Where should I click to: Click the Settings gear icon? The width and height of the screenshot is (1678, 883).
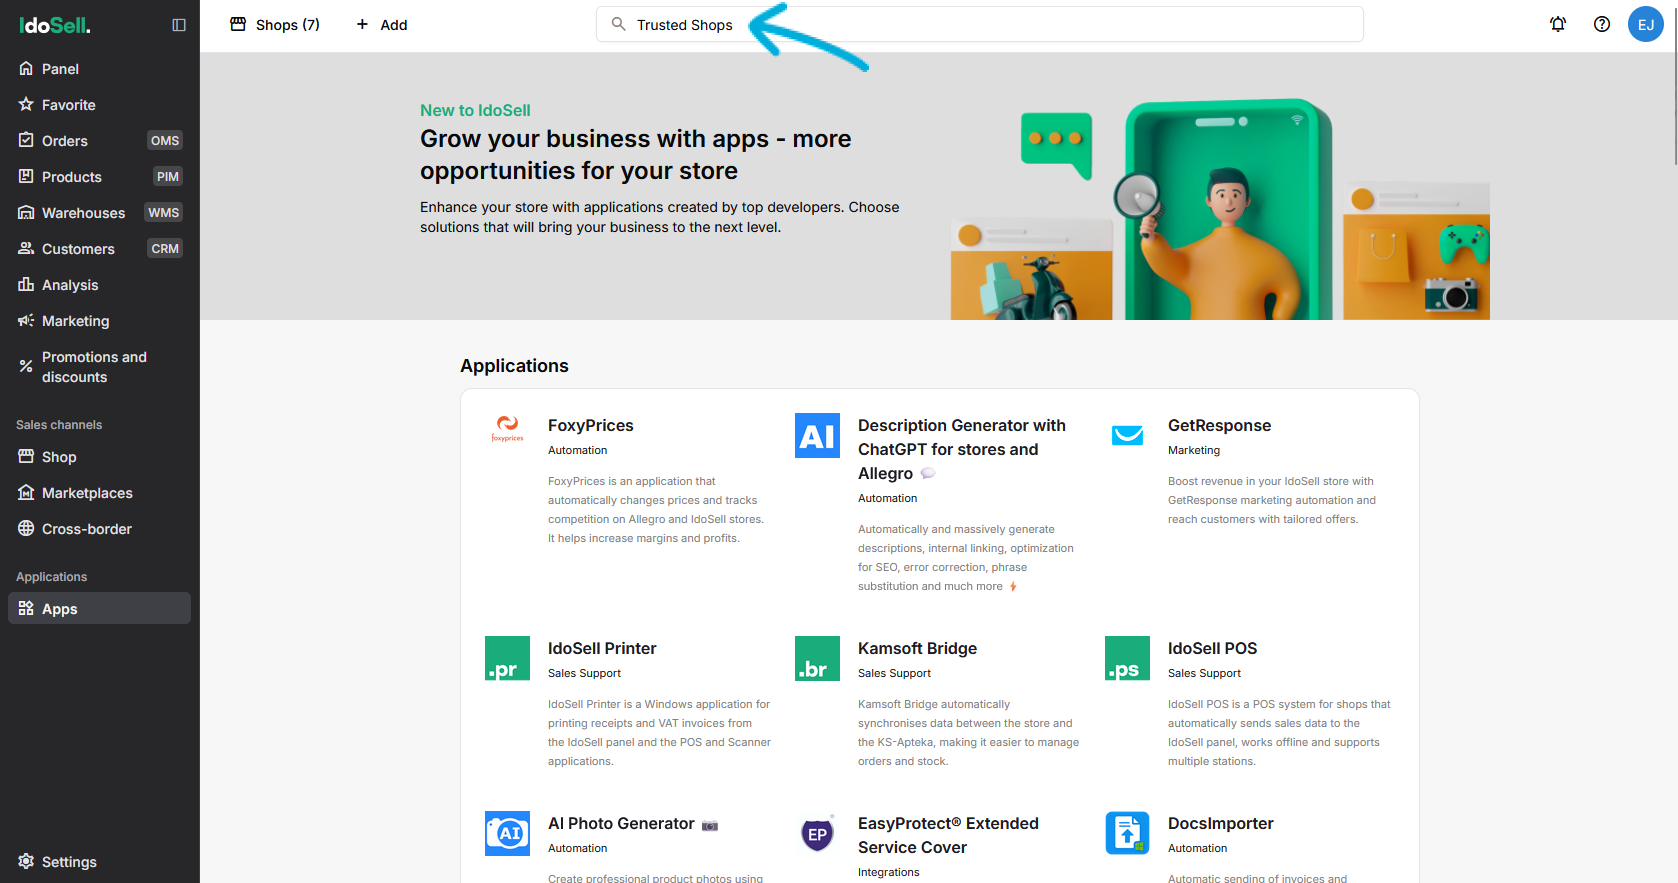pyautogui.click(x=26, y=861)
